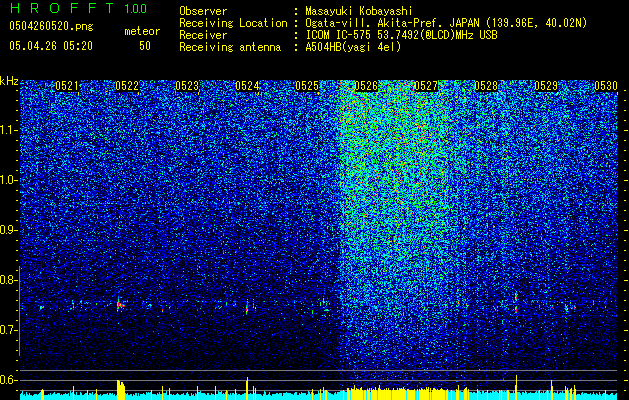Click the meteor label
Image resolution: width=629 pixels, height=400 pixels.
pos(142,31)
